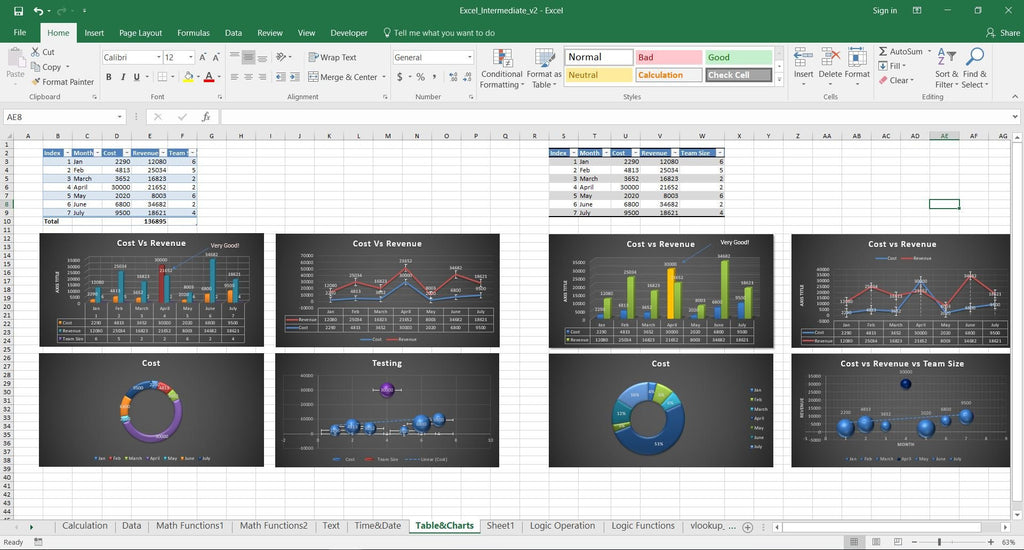
Task: Click the Format Painter brush
Action: click(35, 82)
